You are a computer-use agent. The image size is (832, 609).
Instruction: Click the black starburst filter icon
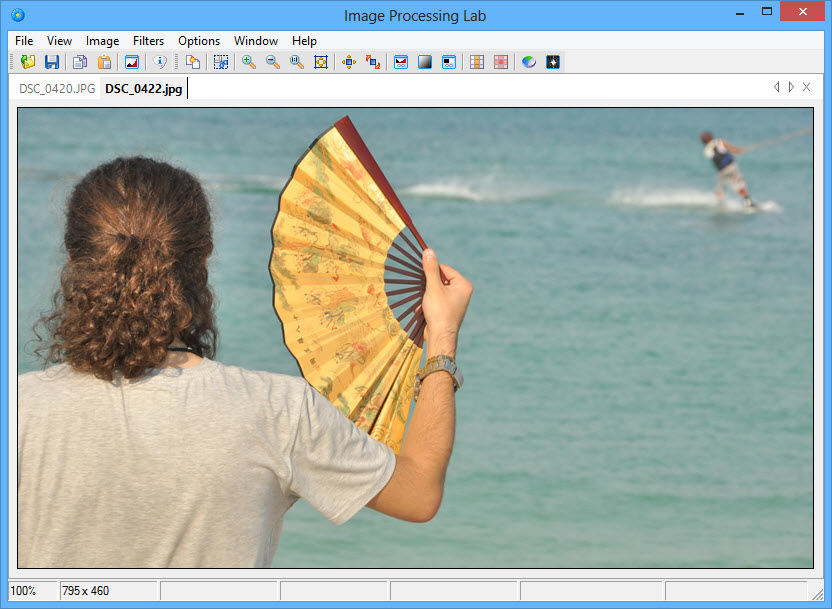point(553,62)
